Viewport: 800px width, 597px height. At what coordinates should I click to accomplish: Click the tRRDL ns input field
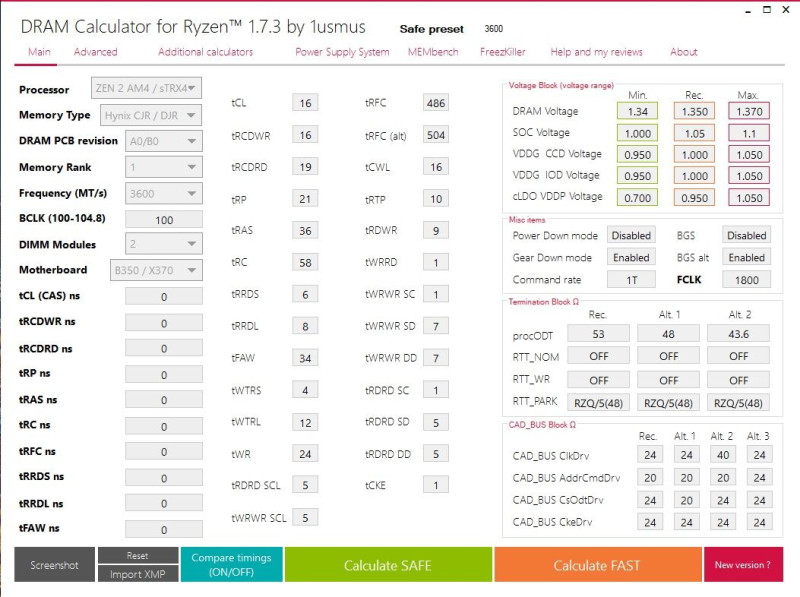click(164, 504)
